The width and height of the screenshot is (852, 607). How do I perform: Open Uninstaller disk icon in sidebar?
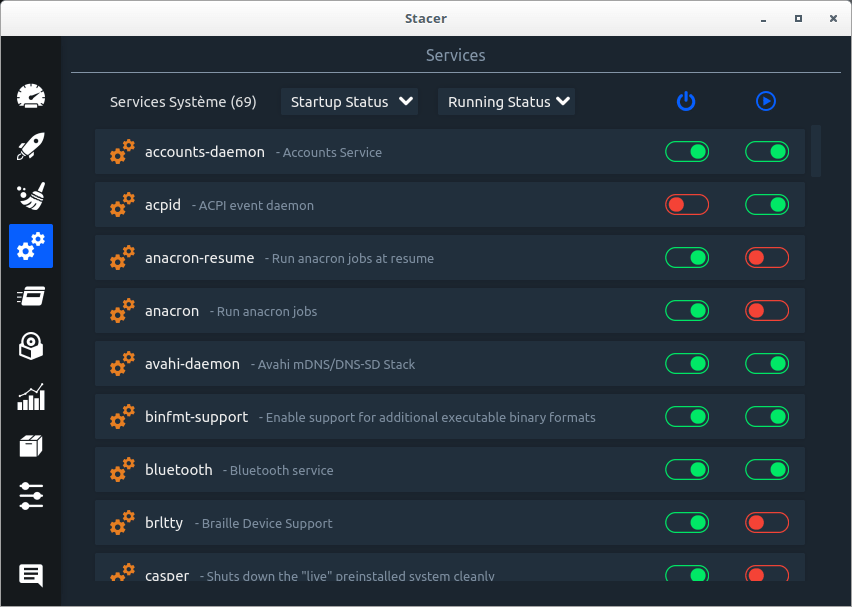31,346
